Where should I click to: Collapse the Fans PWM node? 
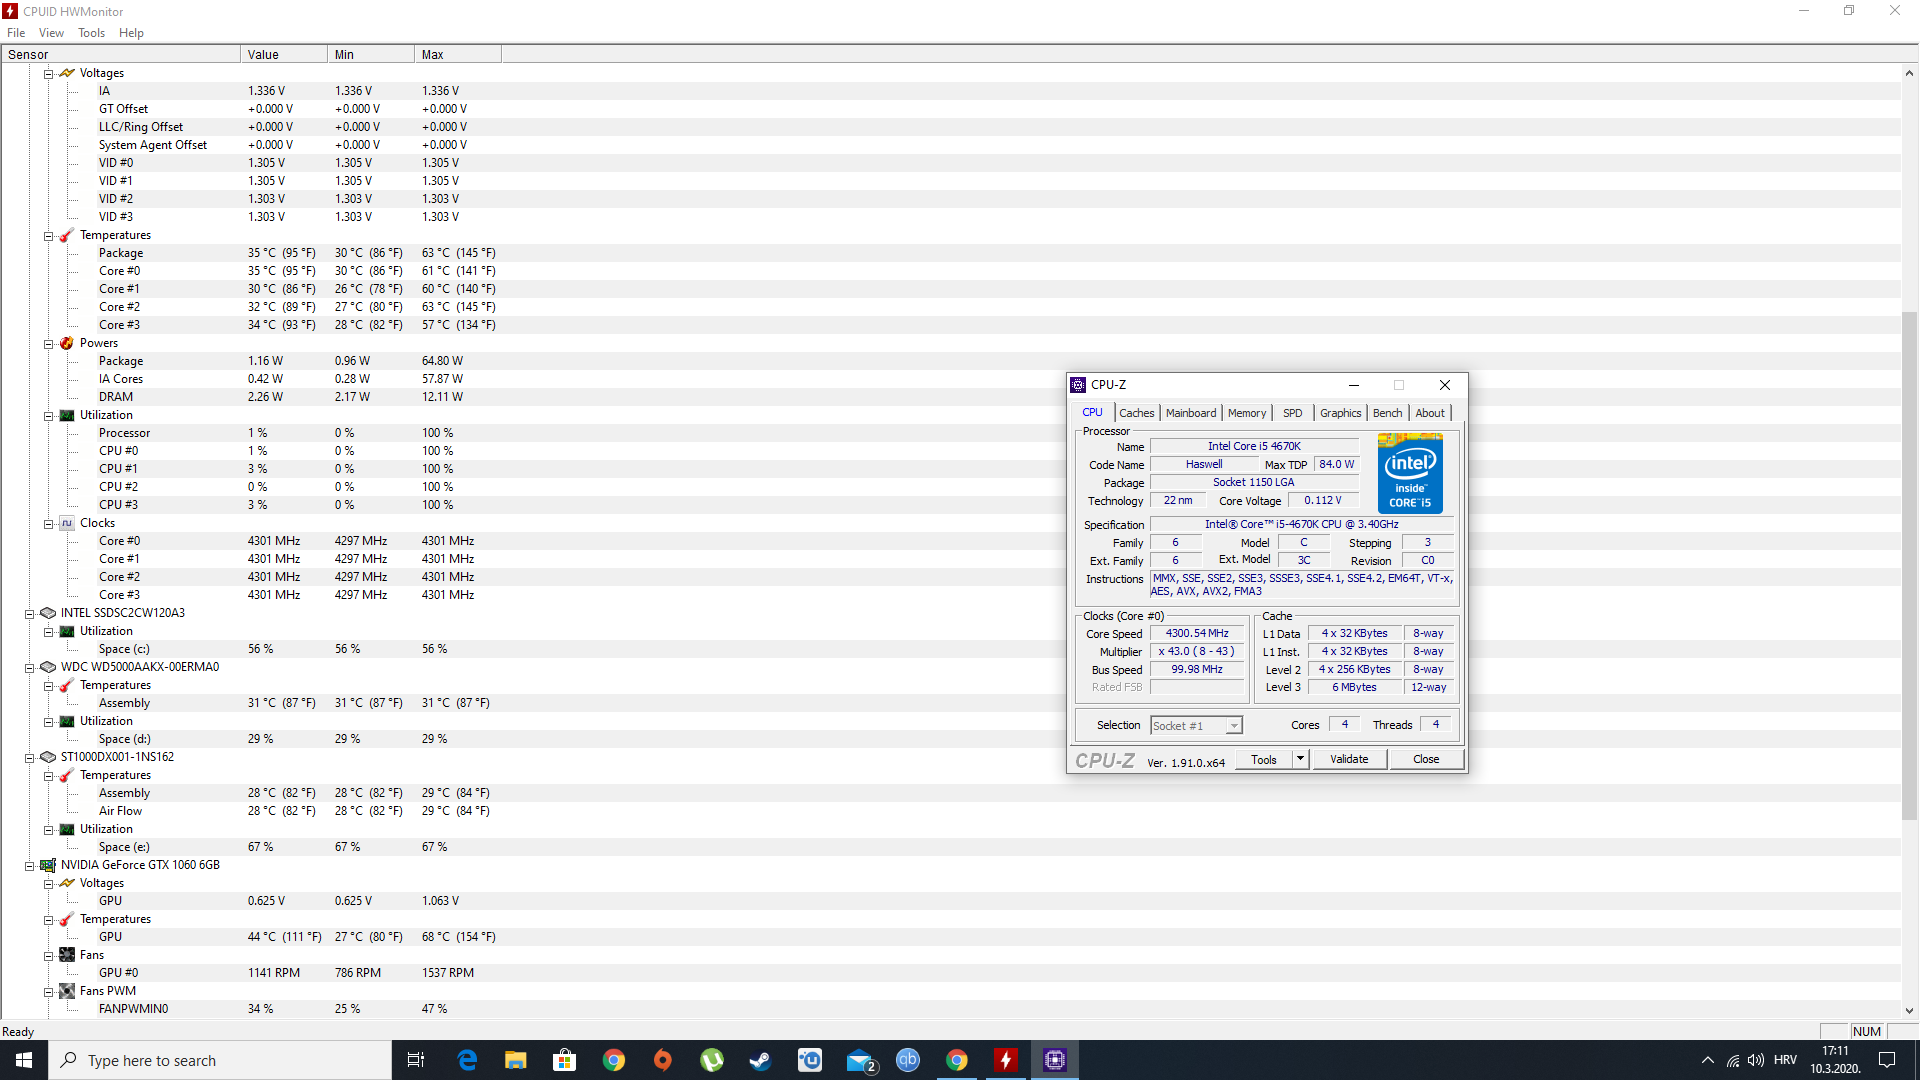(x=48, y=992)
